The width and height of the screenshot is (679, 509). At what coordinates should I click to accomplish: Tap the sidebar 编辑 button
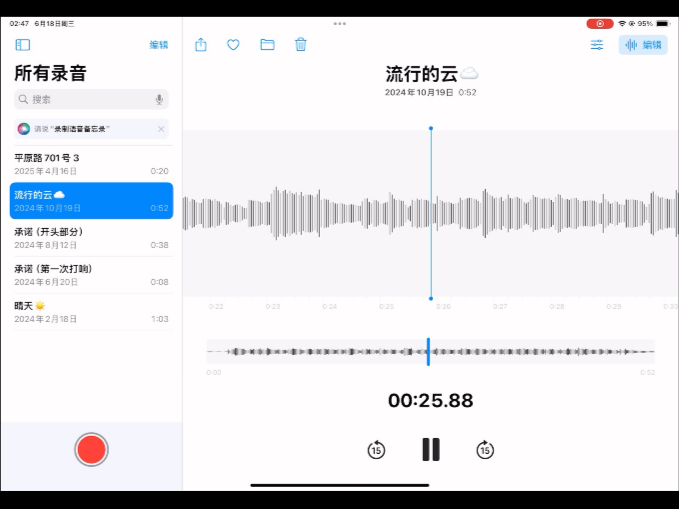pos(158,45)
